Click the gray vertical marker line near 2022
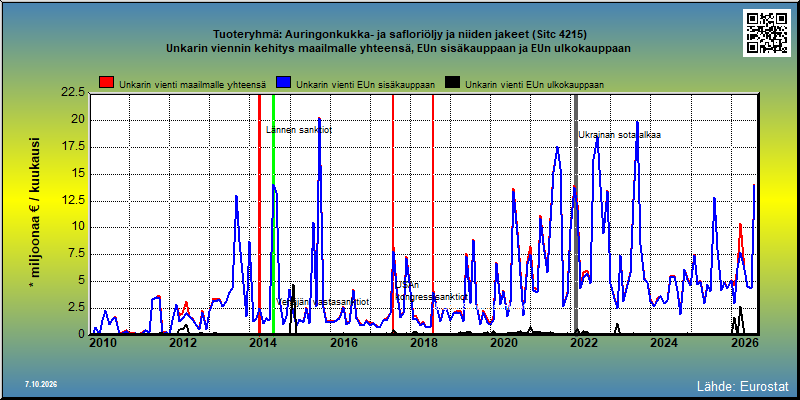This screenshot has height=400, width=800. pyautogui.click(x=576, y=214)
